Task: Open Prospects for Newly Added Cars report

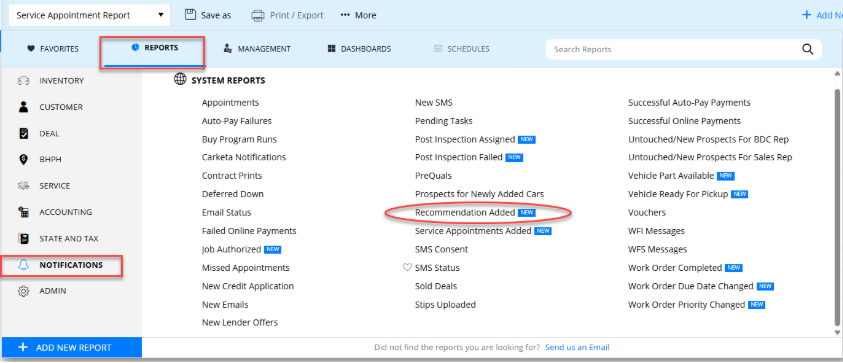Action: tap(480, 194)
